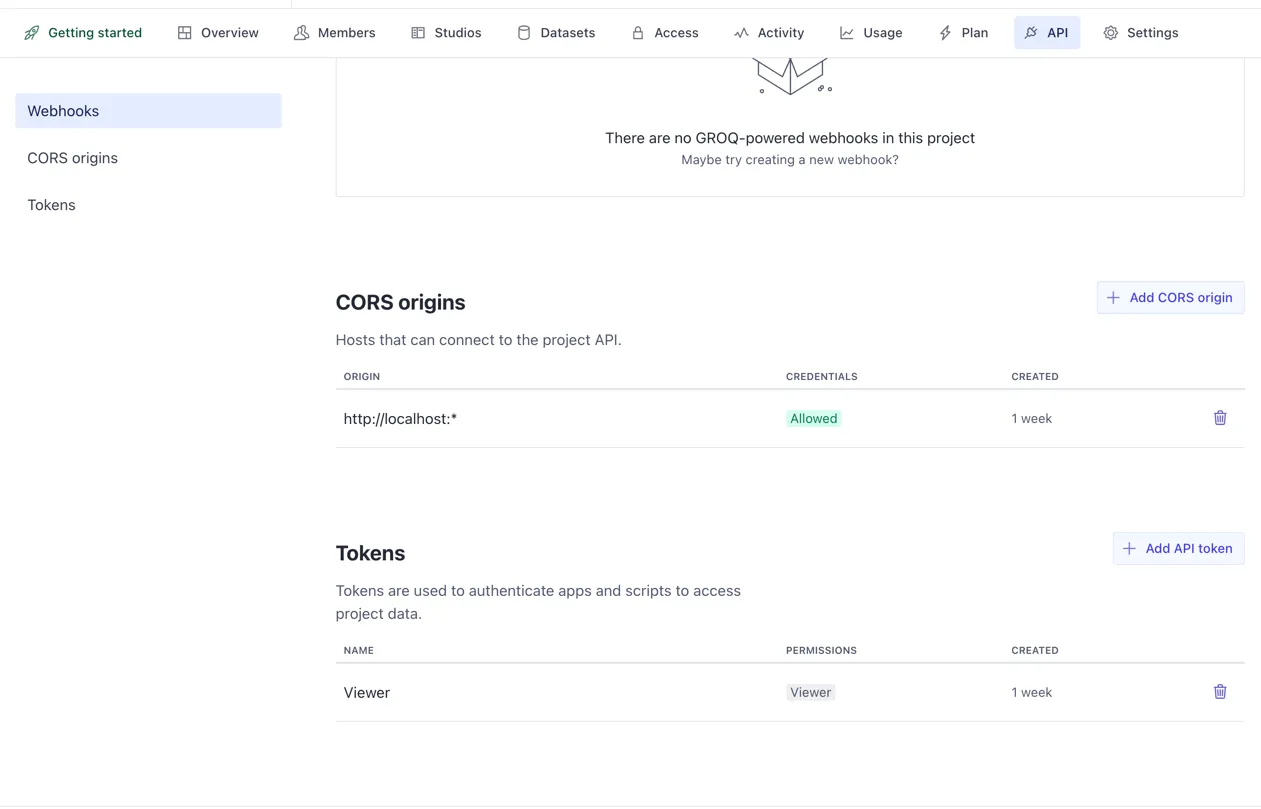Click the http://localhost:* origin row
This screenshot has width=1261, height=809.
(x=400, y=419)
